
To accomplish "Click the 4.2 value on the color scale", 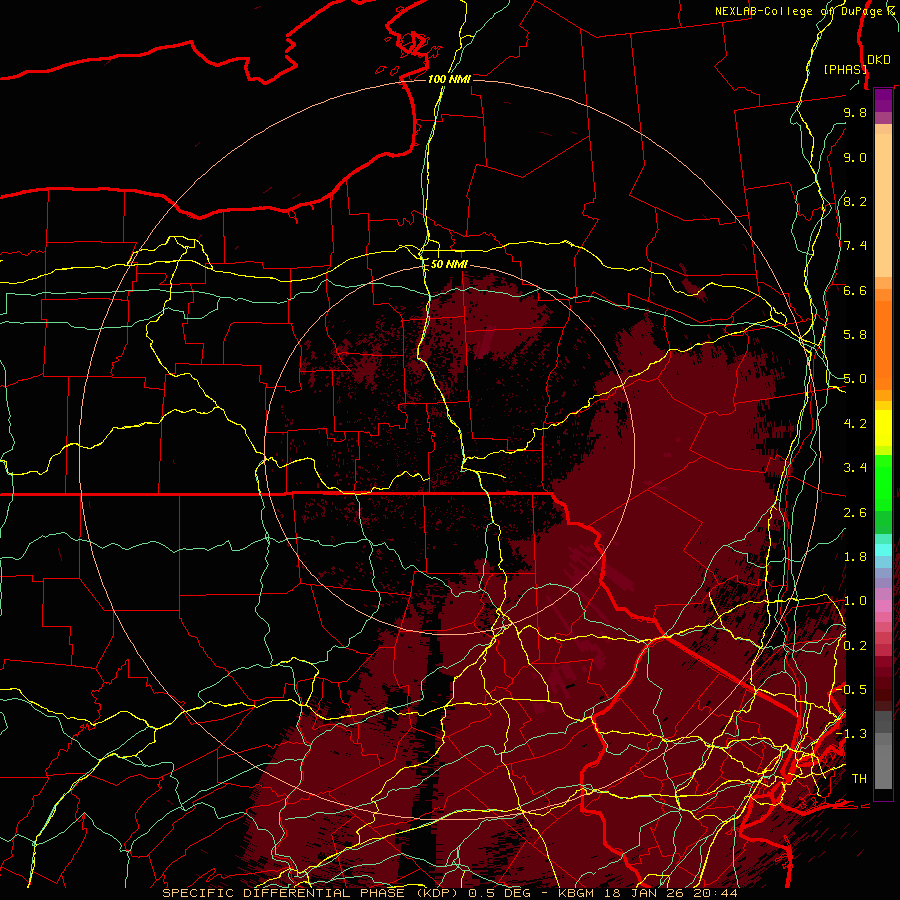I will (855, 424).
